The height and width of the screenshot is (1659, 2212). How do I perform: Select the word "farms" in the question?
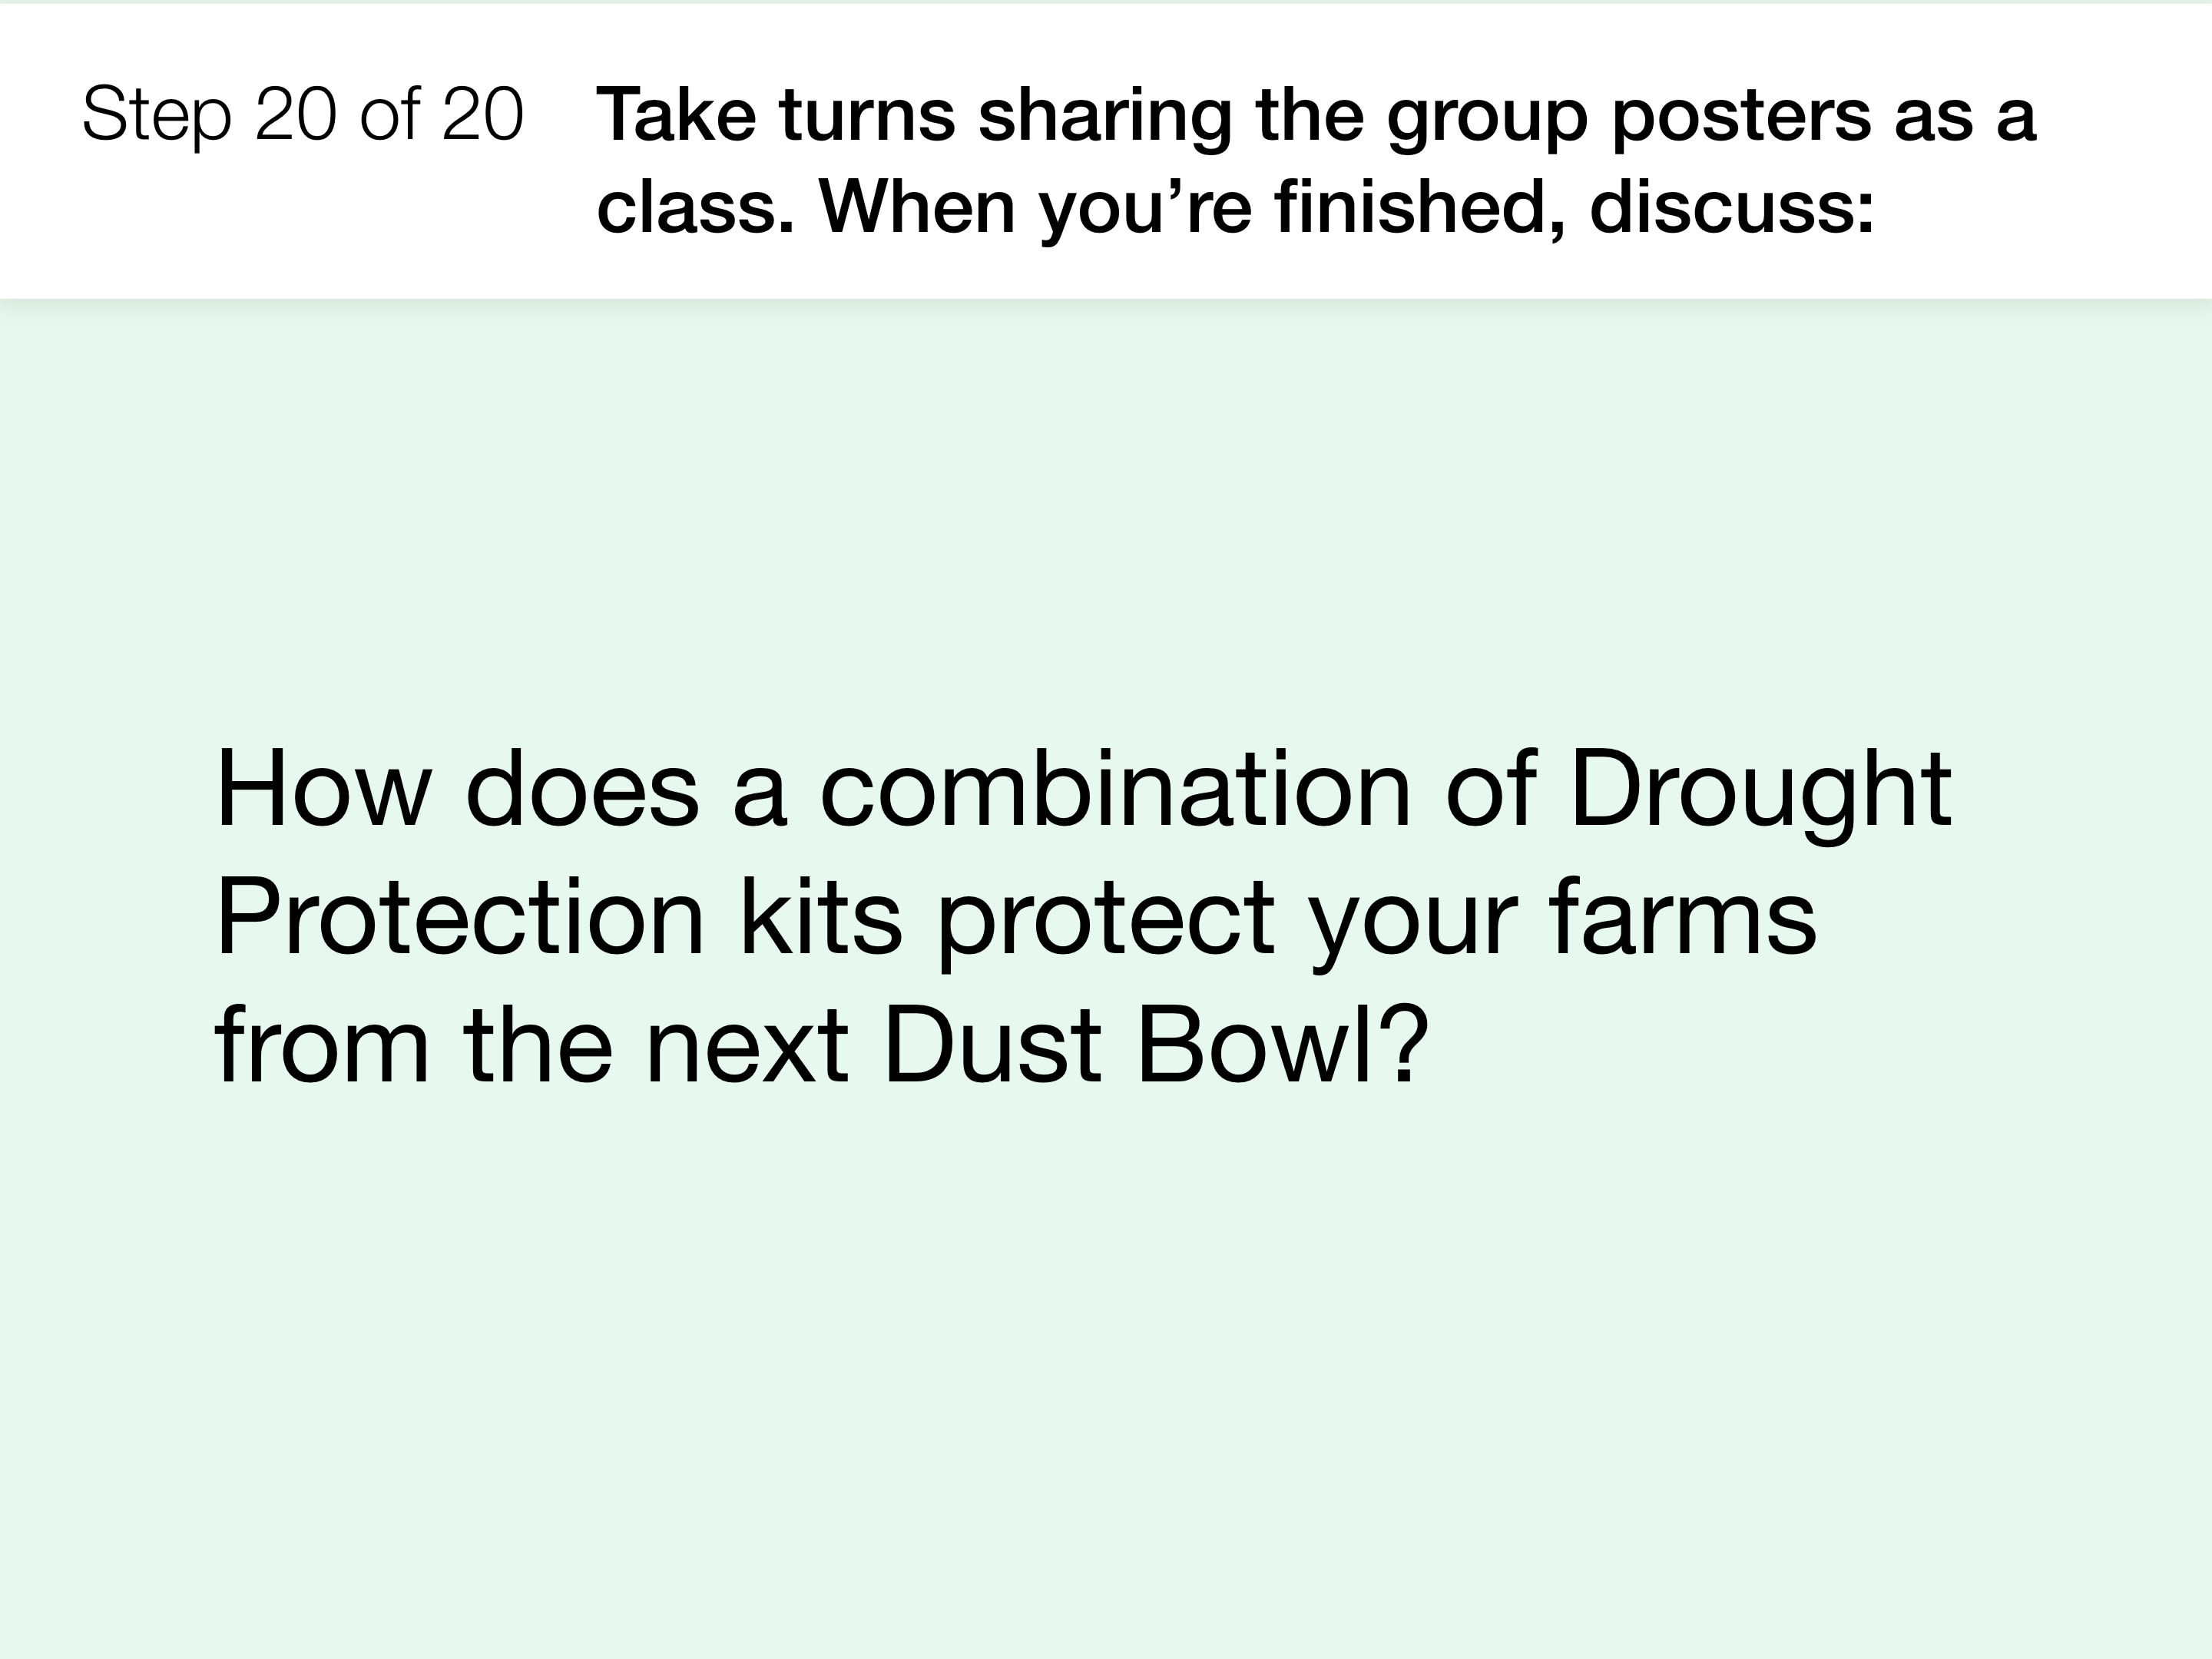click(x=1682, y=917)
